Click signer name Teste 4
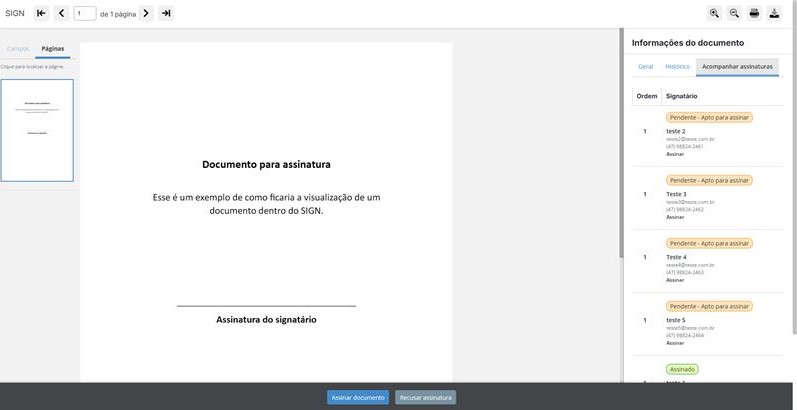Image resolution: width=797 pixels, height=410 pixels. coord(676,257)
